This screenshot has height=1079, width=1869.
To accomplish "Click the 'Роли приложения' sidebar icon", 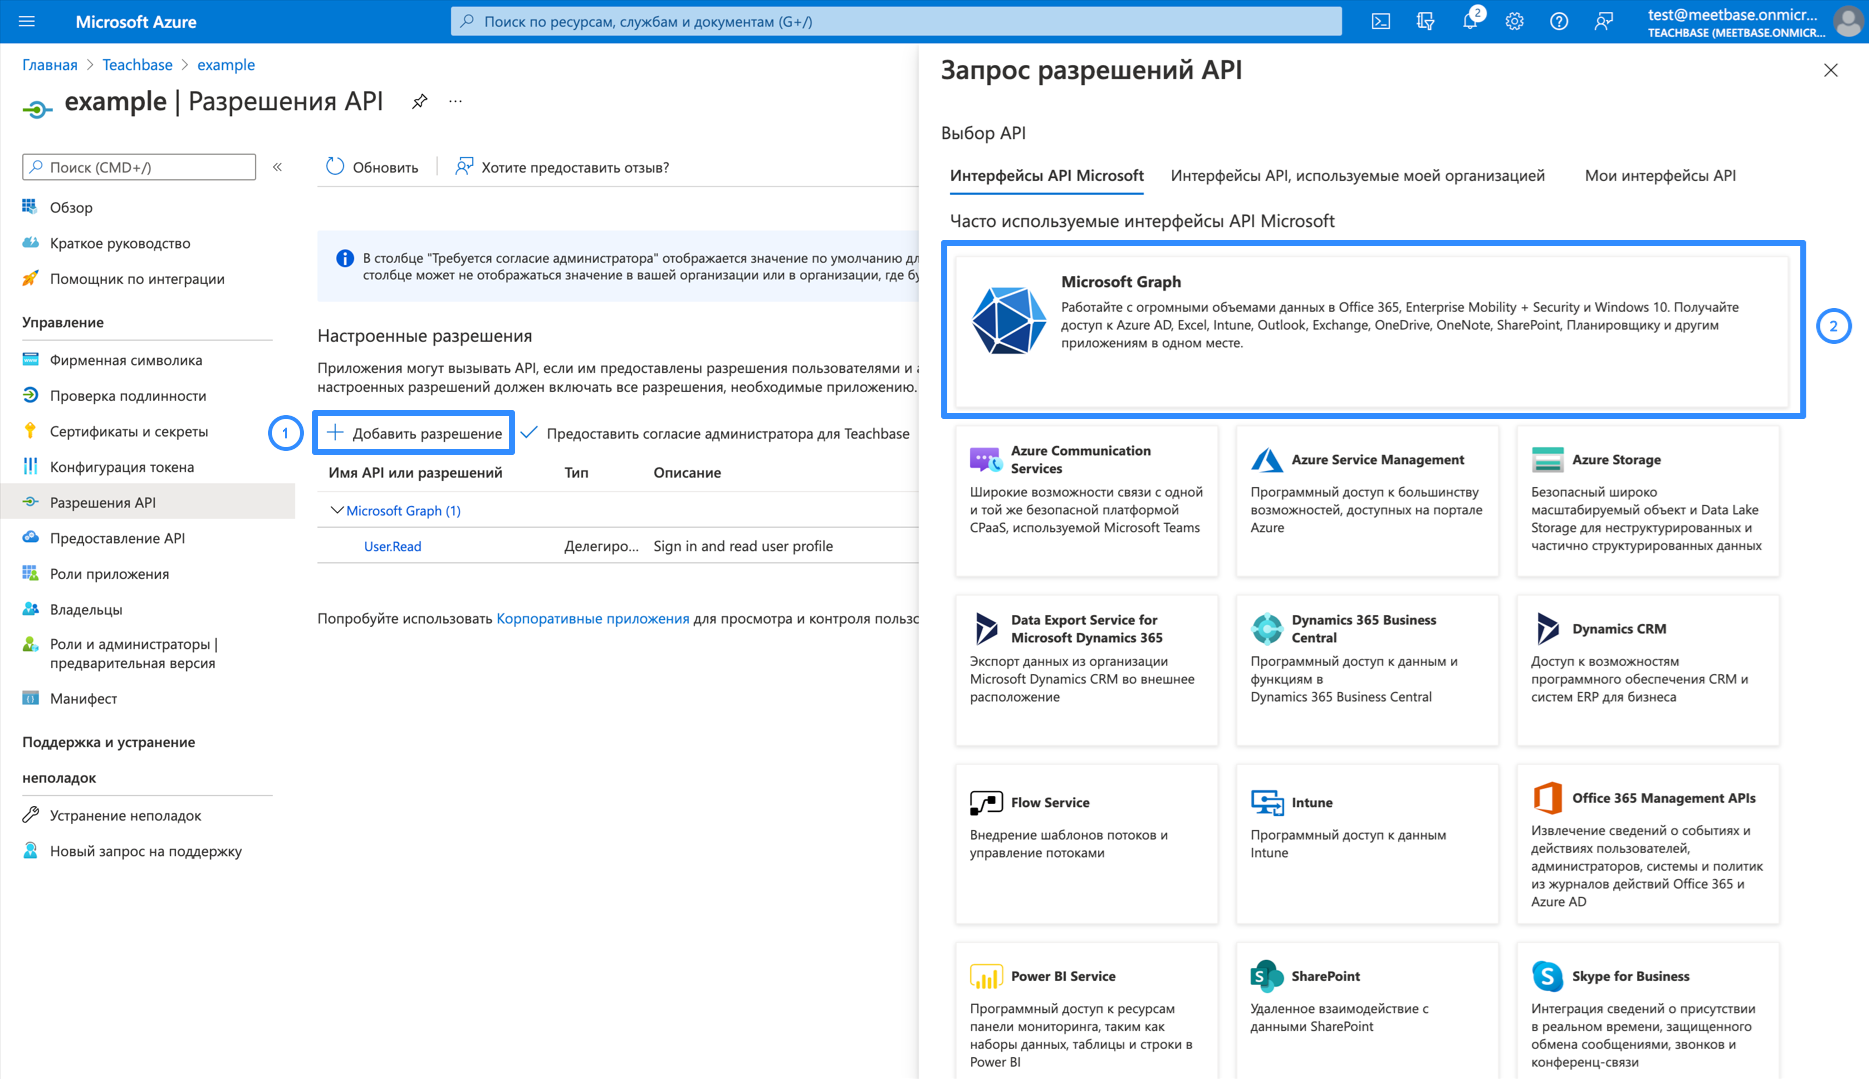I will pos(31,573).
